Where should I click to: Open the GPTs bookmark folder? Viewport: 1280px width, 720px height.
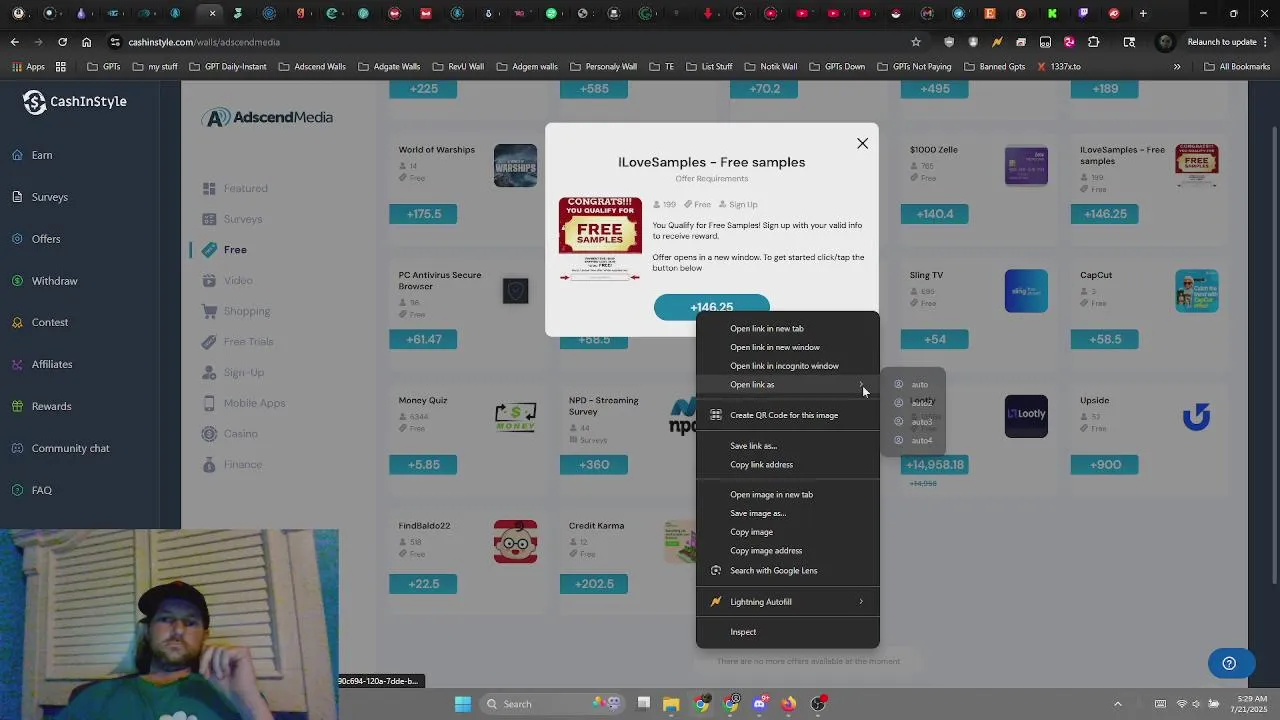click(x=104, y=67)
